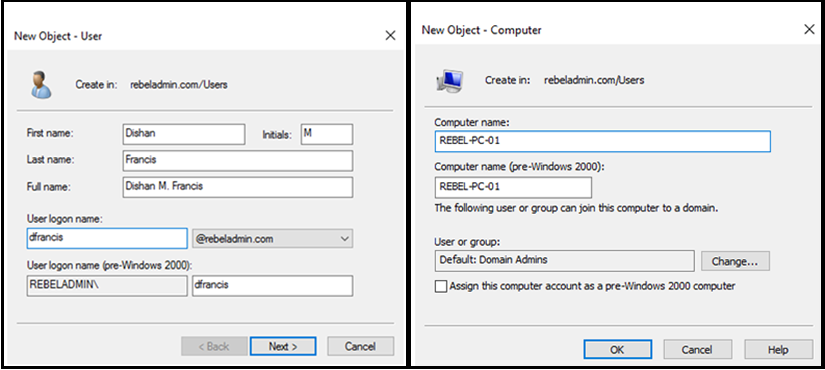Close the New Object - Computer window
Screen dimensions: 825x370
coord(809,29)
